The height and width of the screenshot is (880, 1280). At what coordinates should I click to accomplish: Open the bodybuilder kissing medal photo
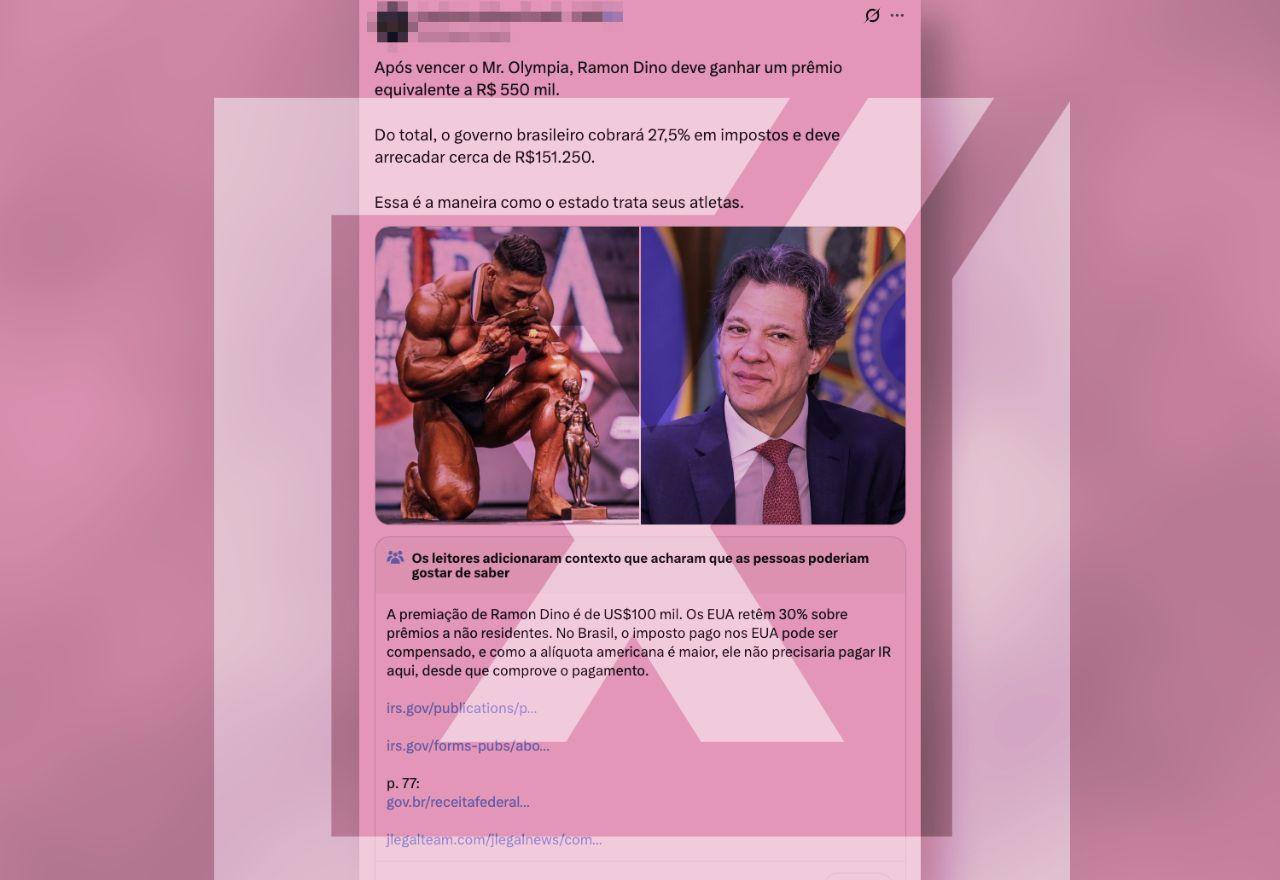point(507,375)
